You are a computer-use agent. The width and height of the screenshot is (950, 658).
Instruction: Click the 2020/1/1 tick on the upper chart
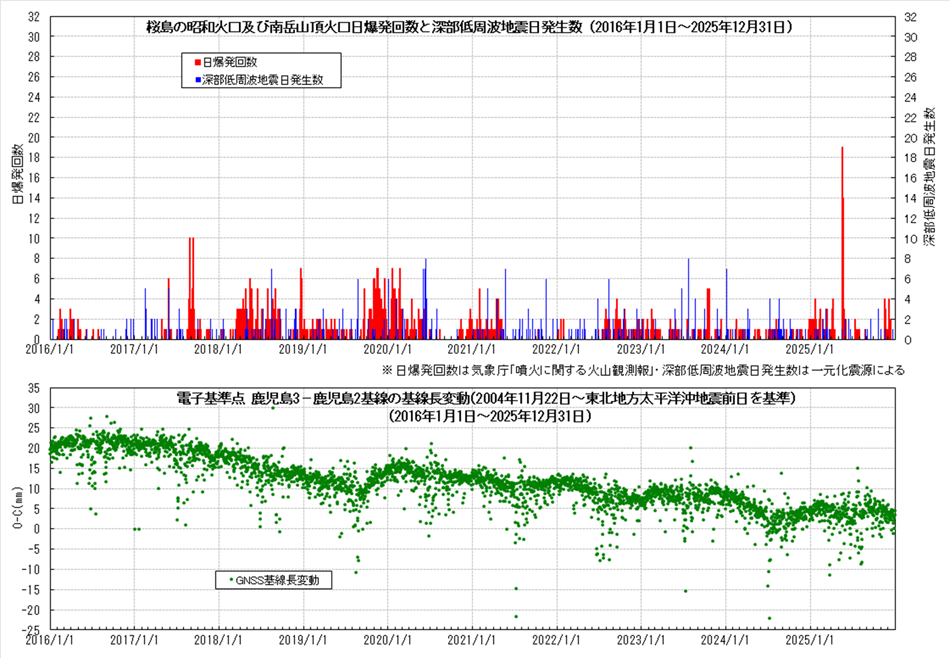point(386,350)
